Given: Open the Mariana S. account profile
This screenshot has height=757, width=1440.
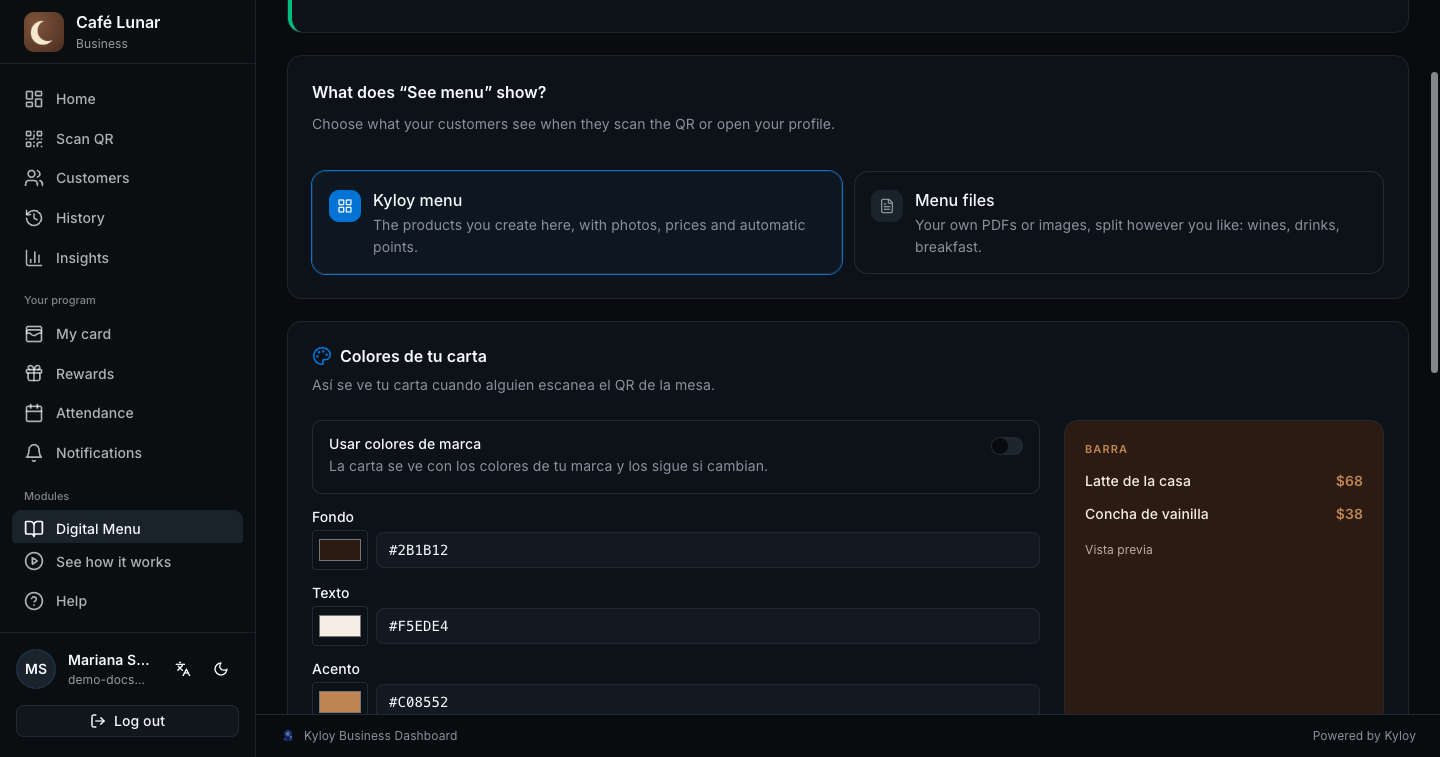Looking at the screenshot, I should click(x=84, y=669).
